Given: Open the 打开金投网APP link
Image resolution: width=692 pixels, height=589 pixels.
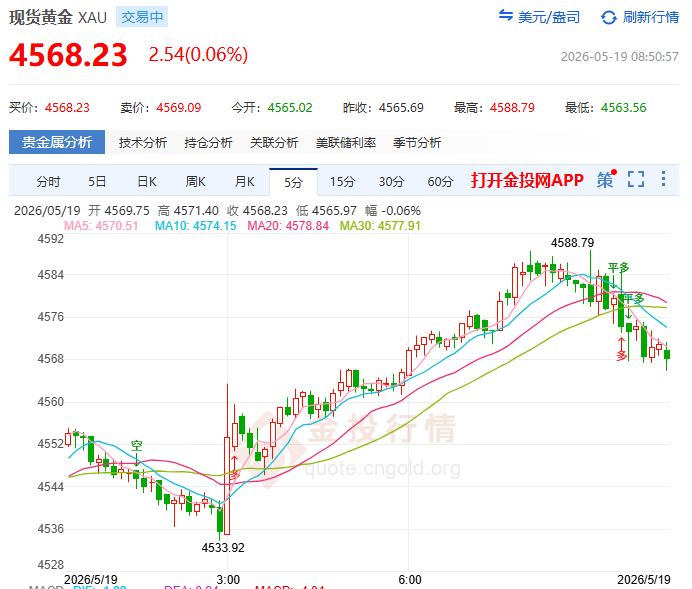Looking at the screenshot, I should pyautogui.click(x=527, y=180).
